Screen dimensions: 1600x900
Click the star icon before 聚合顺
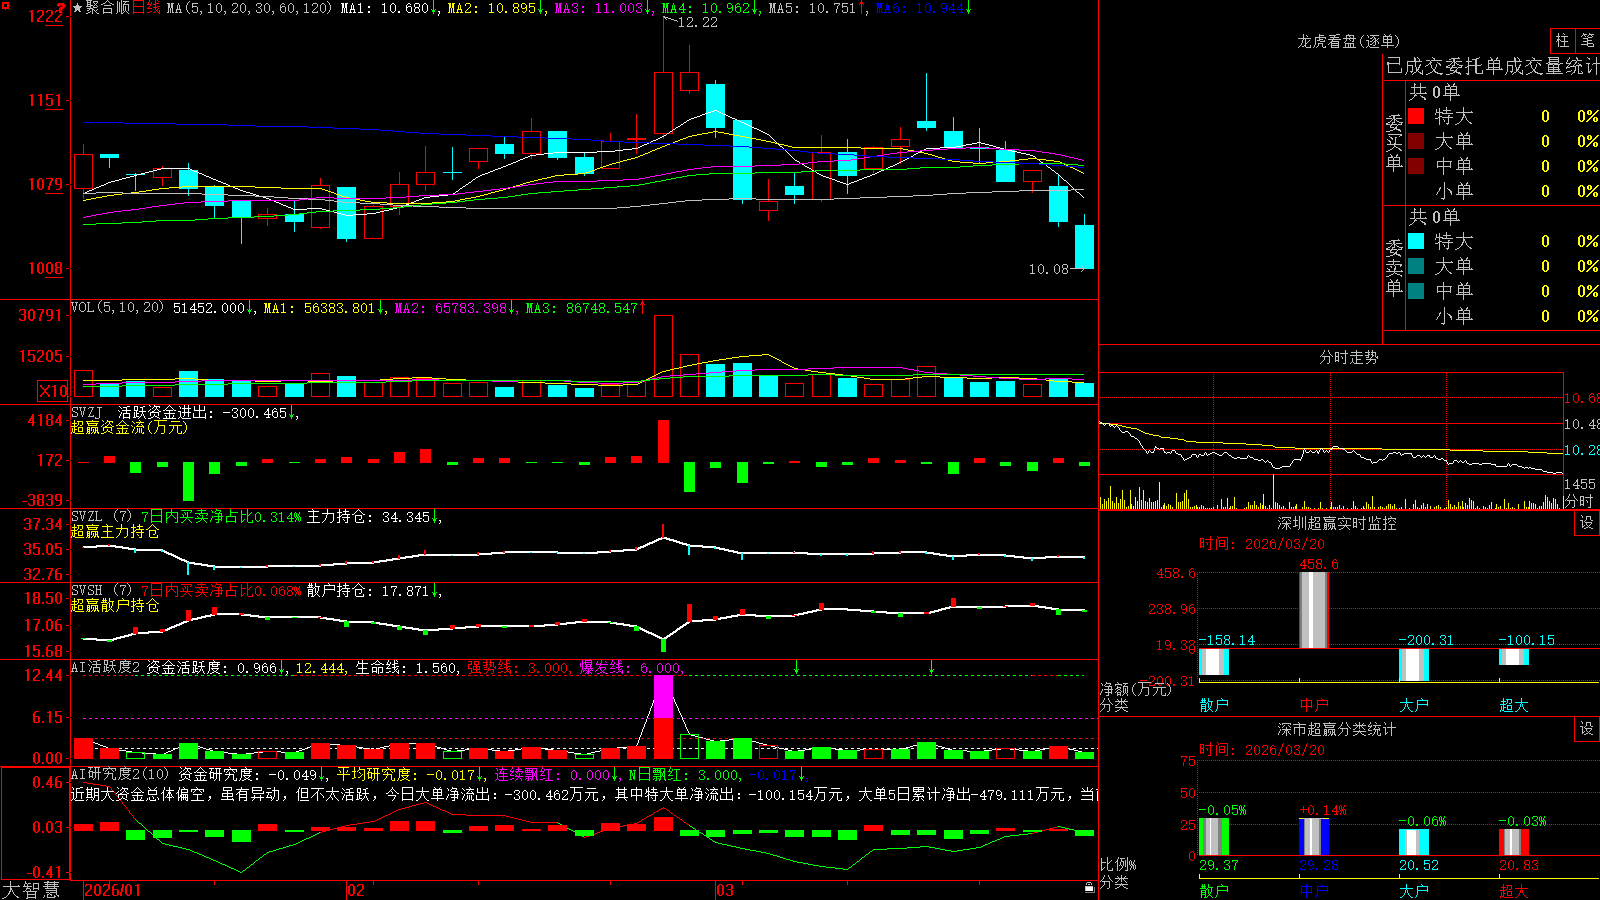[x=78, y=8]
